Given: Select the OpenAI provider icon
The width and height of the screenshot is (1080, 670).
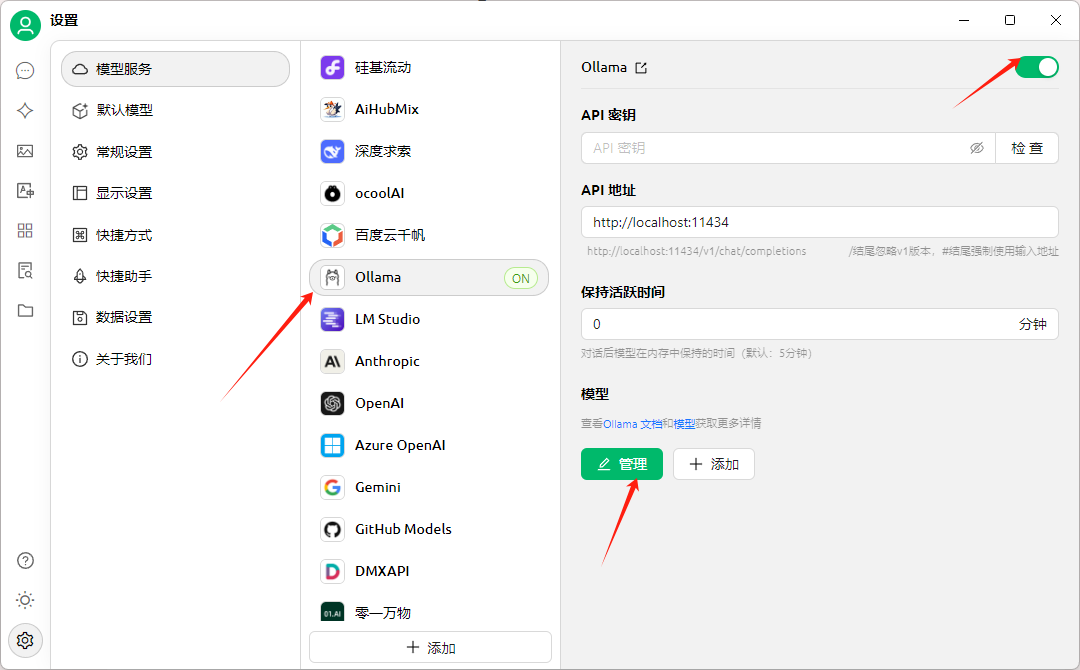Looking at the screenshot, I should coord(333,404).
